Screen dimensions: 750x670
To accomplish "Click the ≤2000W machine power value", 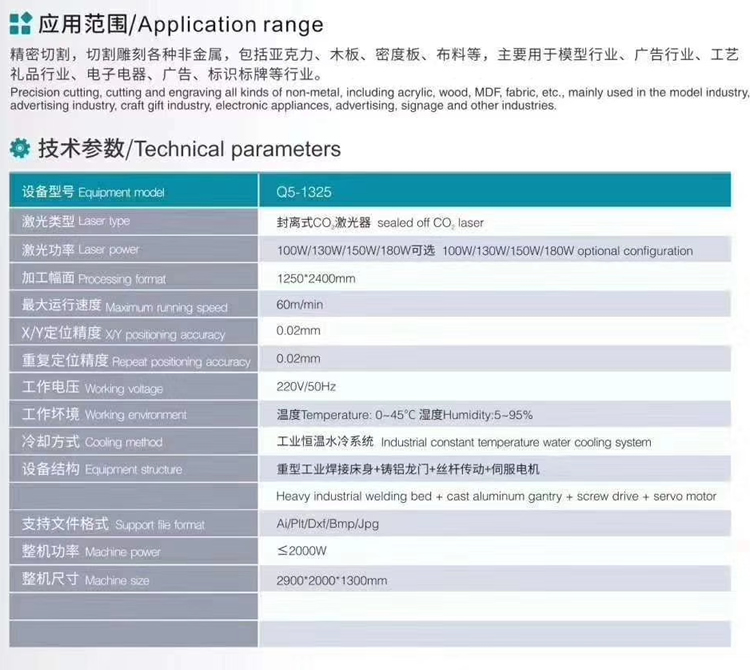I will click(x=301, y=550).
